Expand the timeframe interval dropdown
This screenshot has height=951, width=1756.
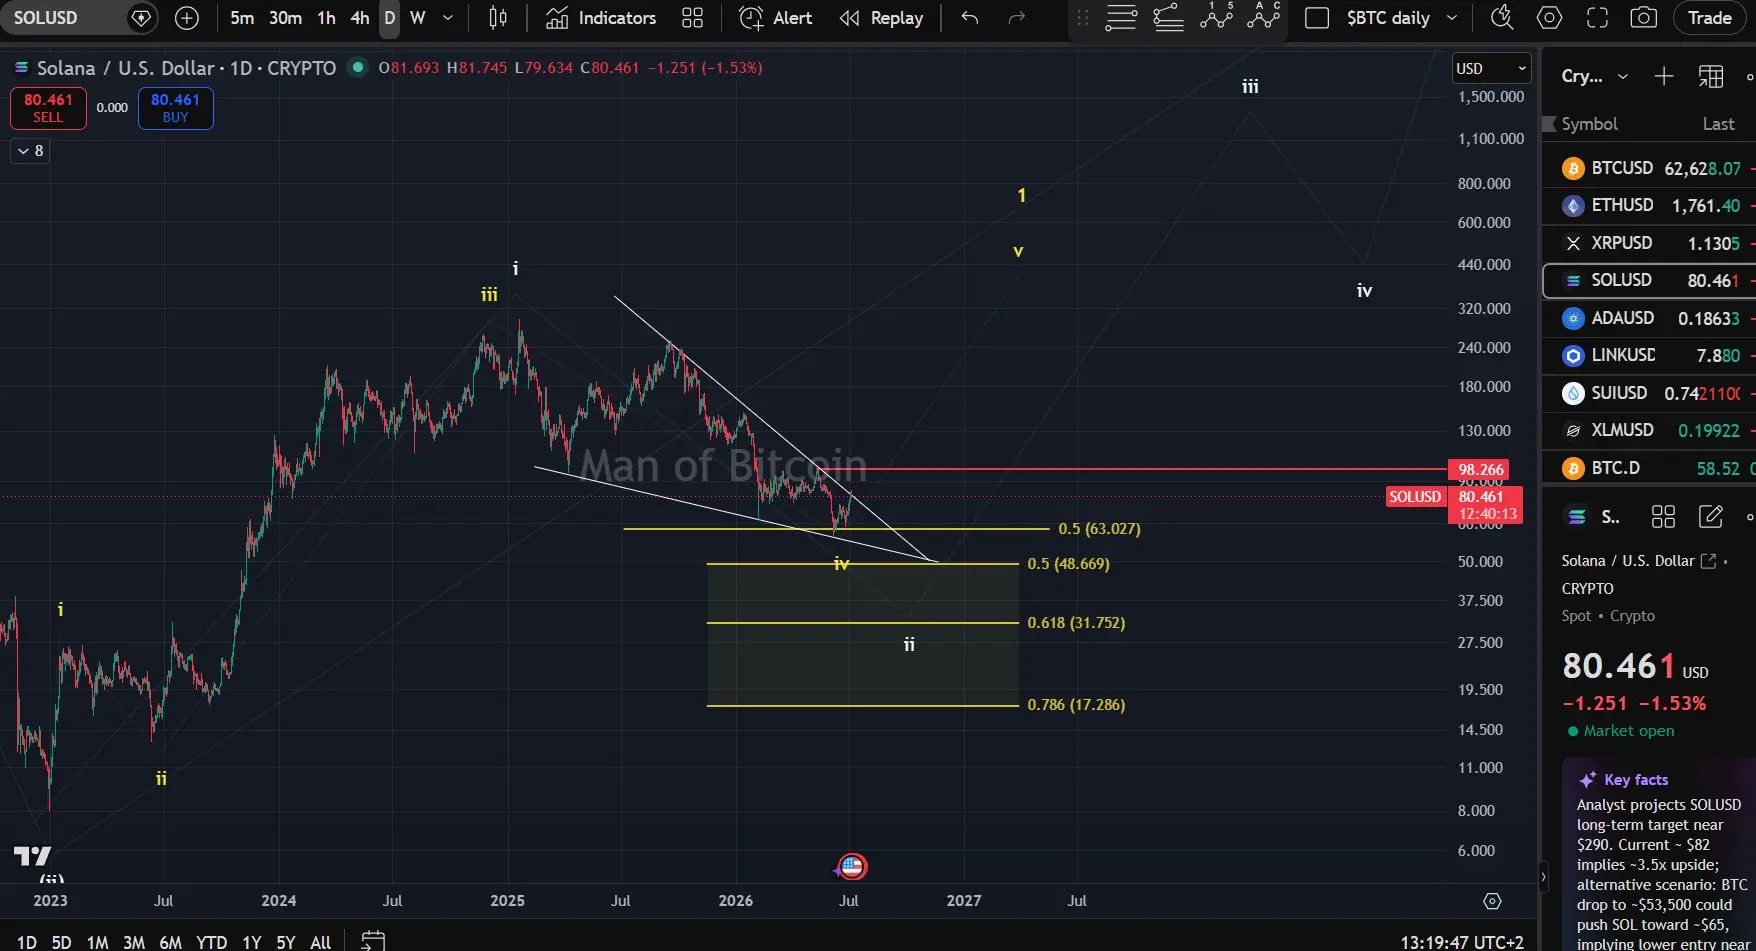pos(448,18)
